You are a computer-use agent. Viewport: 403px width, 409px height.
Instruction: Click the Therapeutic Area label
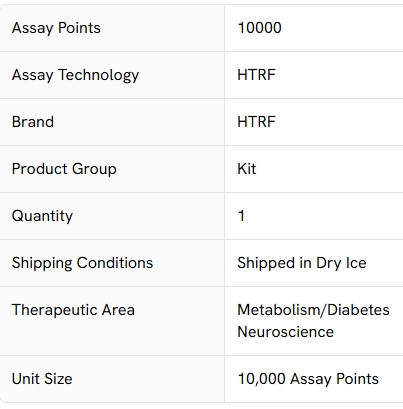click(x=73, y=310)
